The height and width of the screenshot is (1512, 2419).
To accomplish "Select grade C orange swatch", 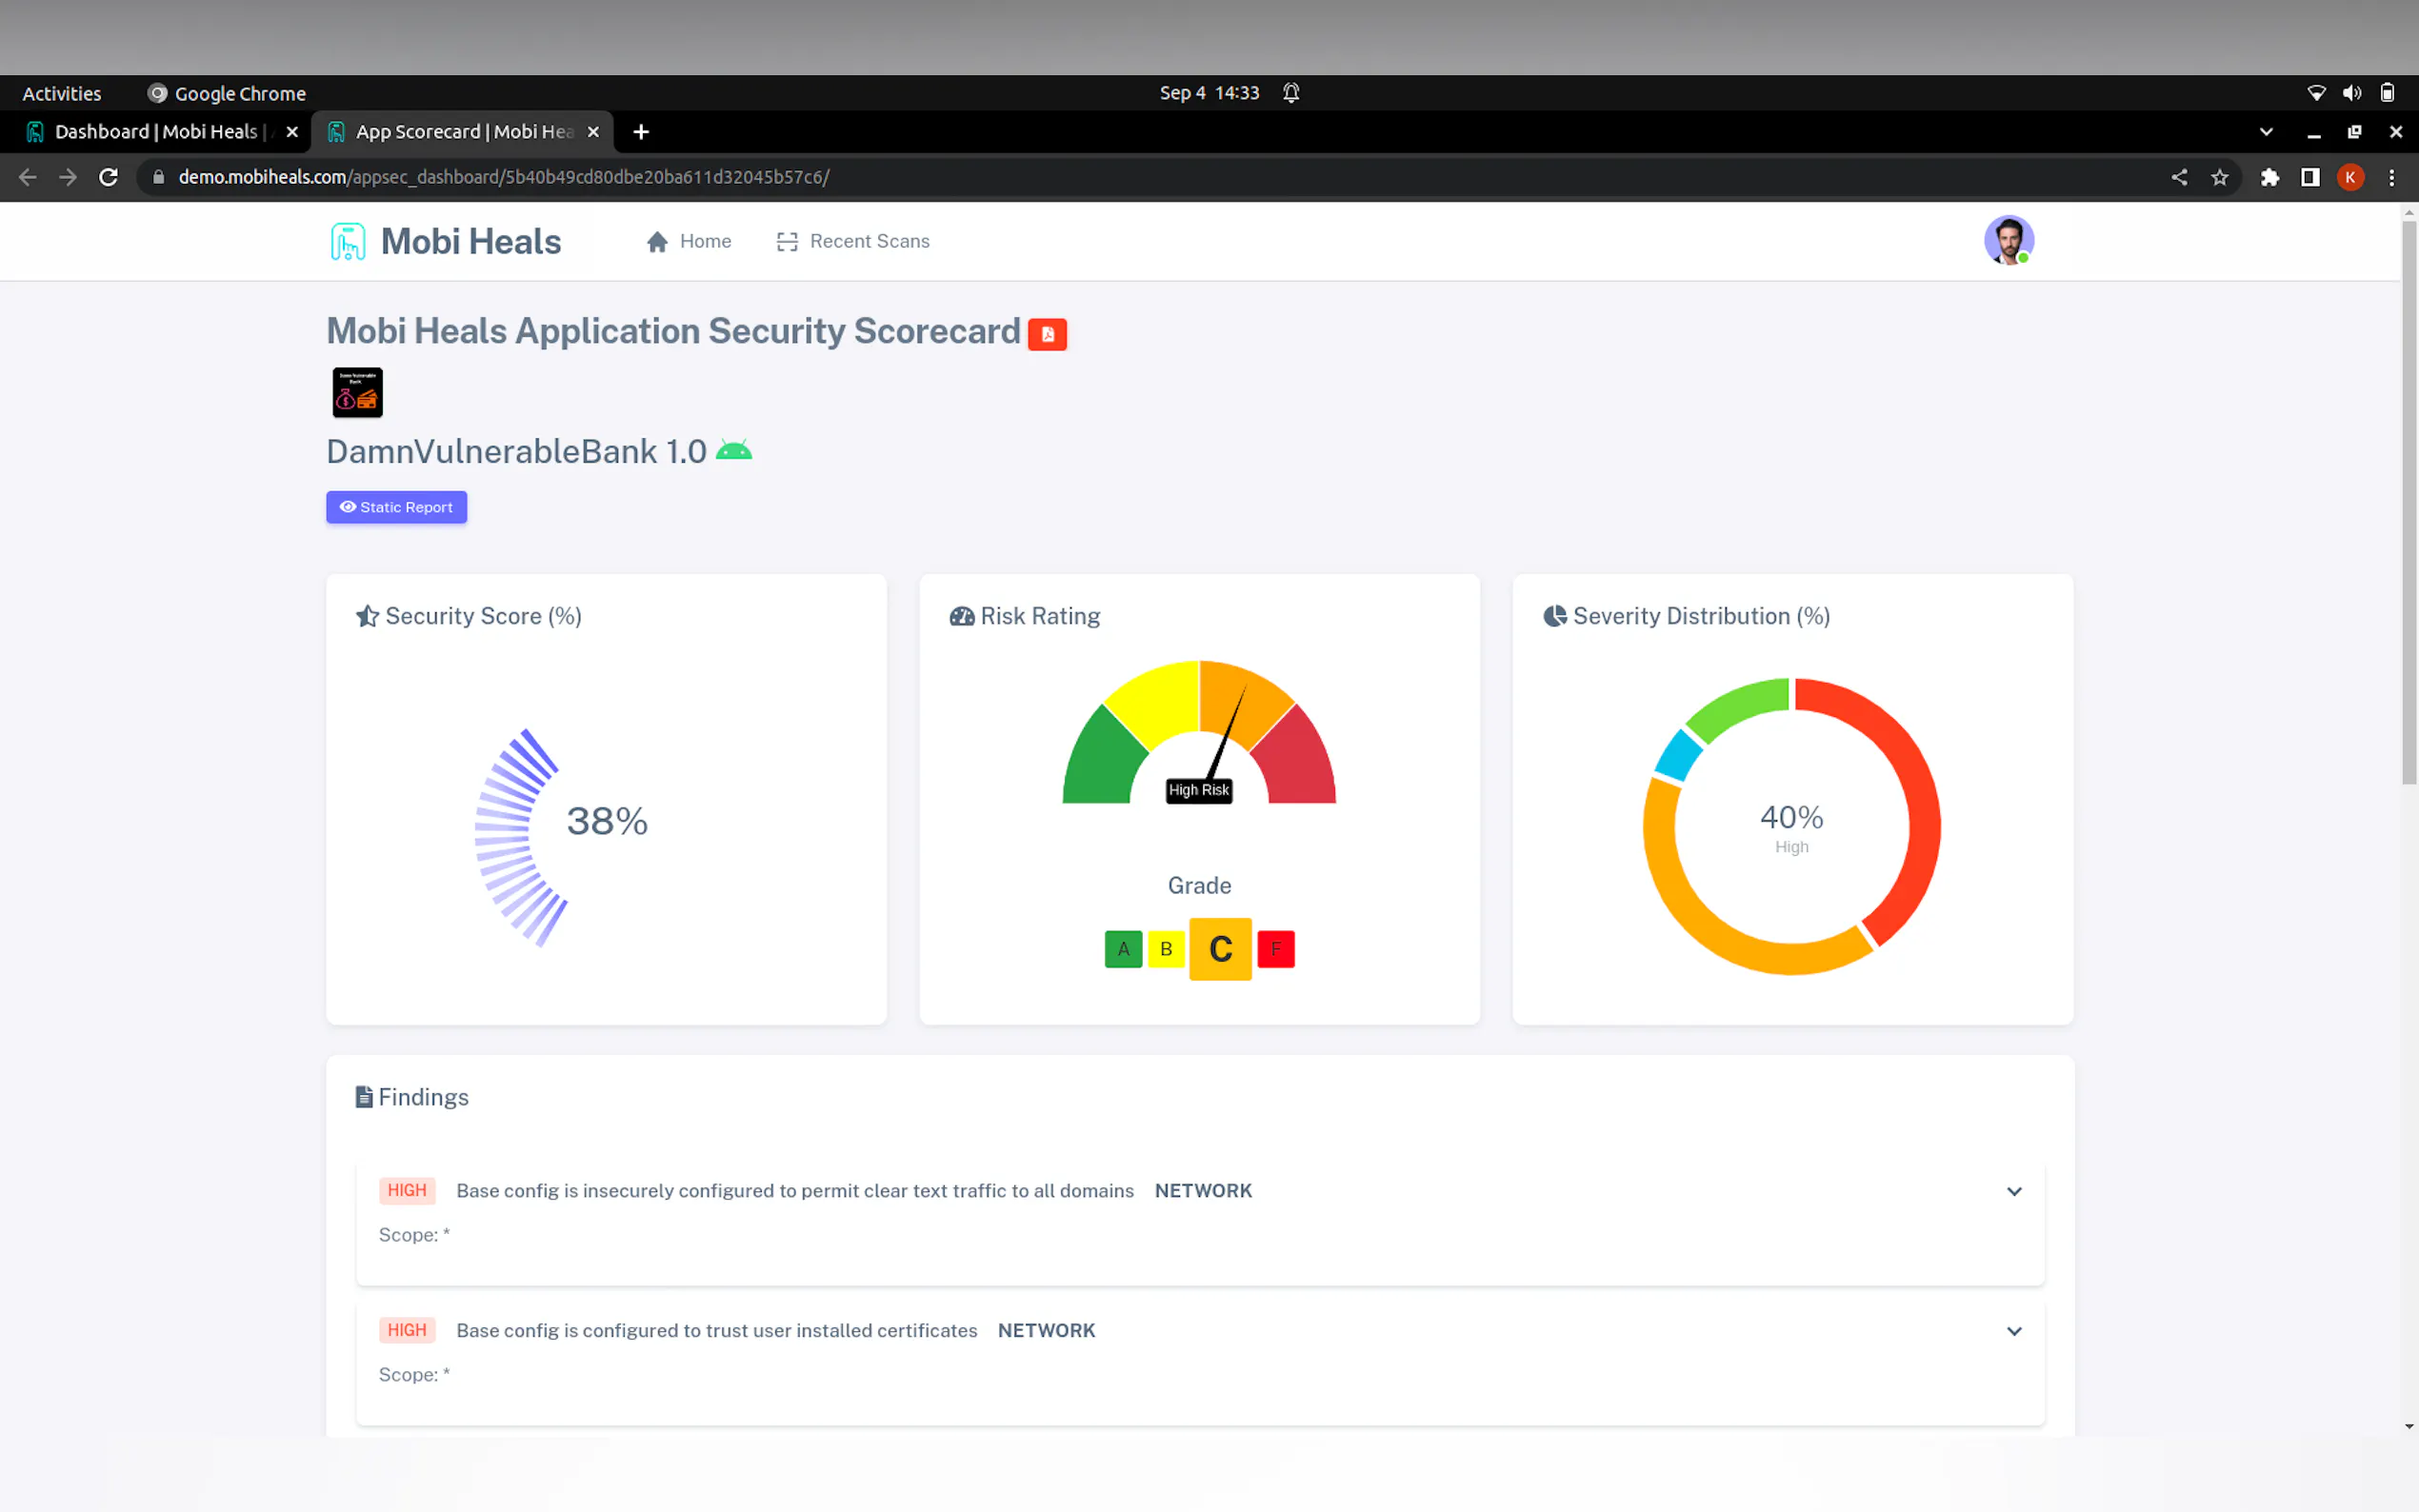I will click(x=1220, y=949).
